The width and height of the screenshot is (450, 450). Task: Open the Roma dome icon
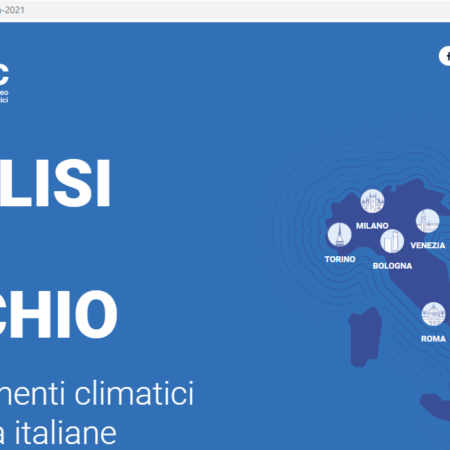[433, 314]
